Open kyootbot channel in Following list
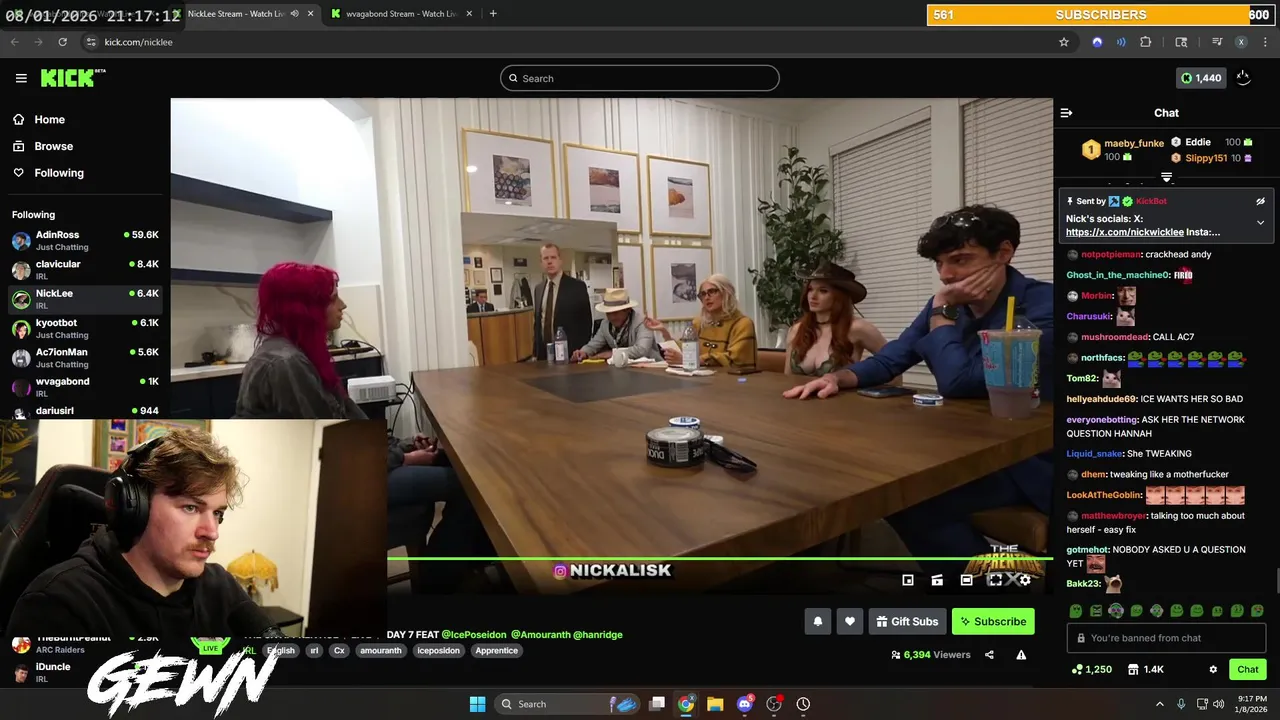The height and width of the screenshot is (720, 1280). 85,328
